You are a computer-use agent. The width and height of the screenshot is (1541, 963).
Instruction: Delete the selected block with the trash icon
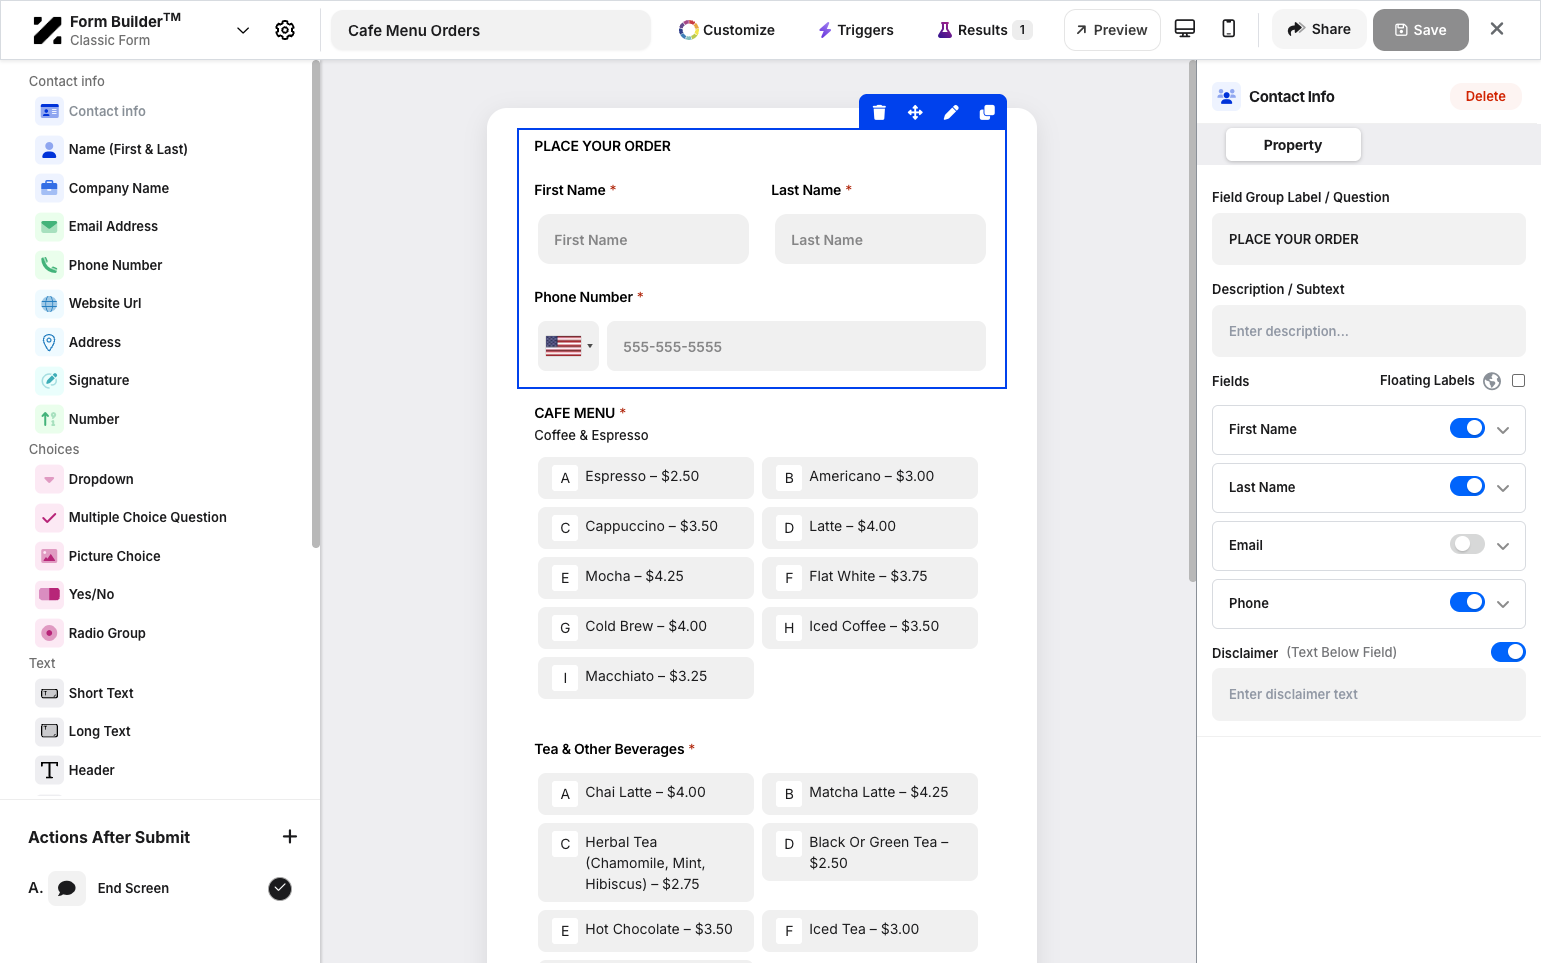click(x=879, y=112)
